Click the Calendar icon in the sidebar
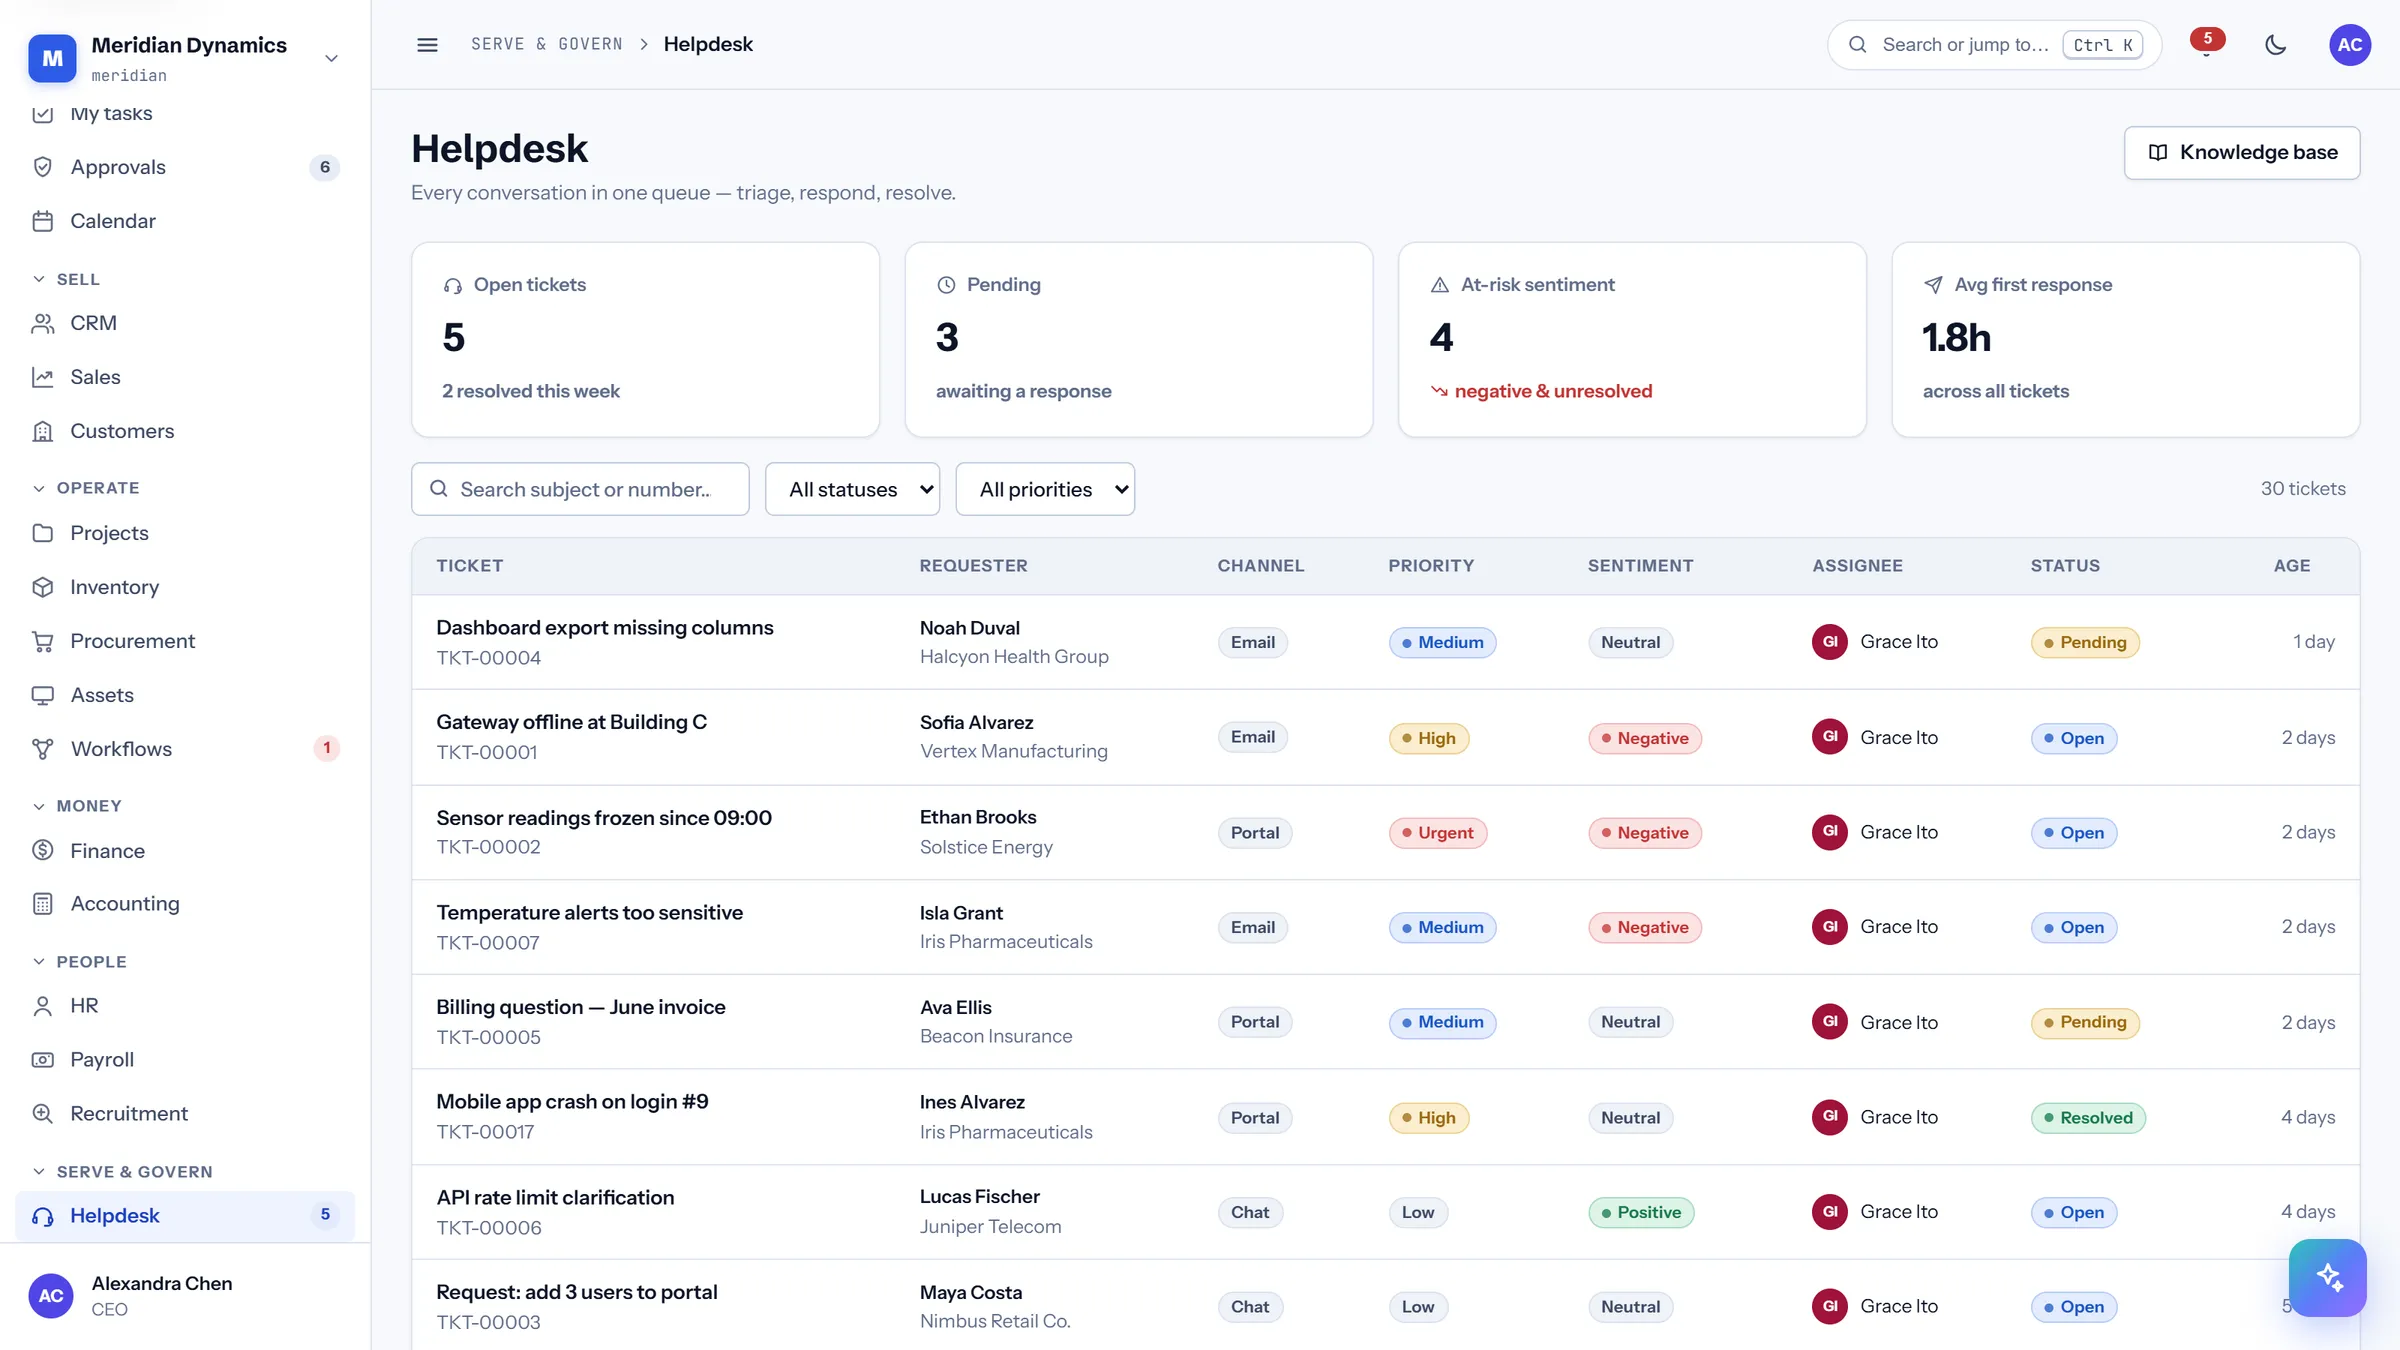This screenshot has height=1350, width=2400. click(42, 221)
